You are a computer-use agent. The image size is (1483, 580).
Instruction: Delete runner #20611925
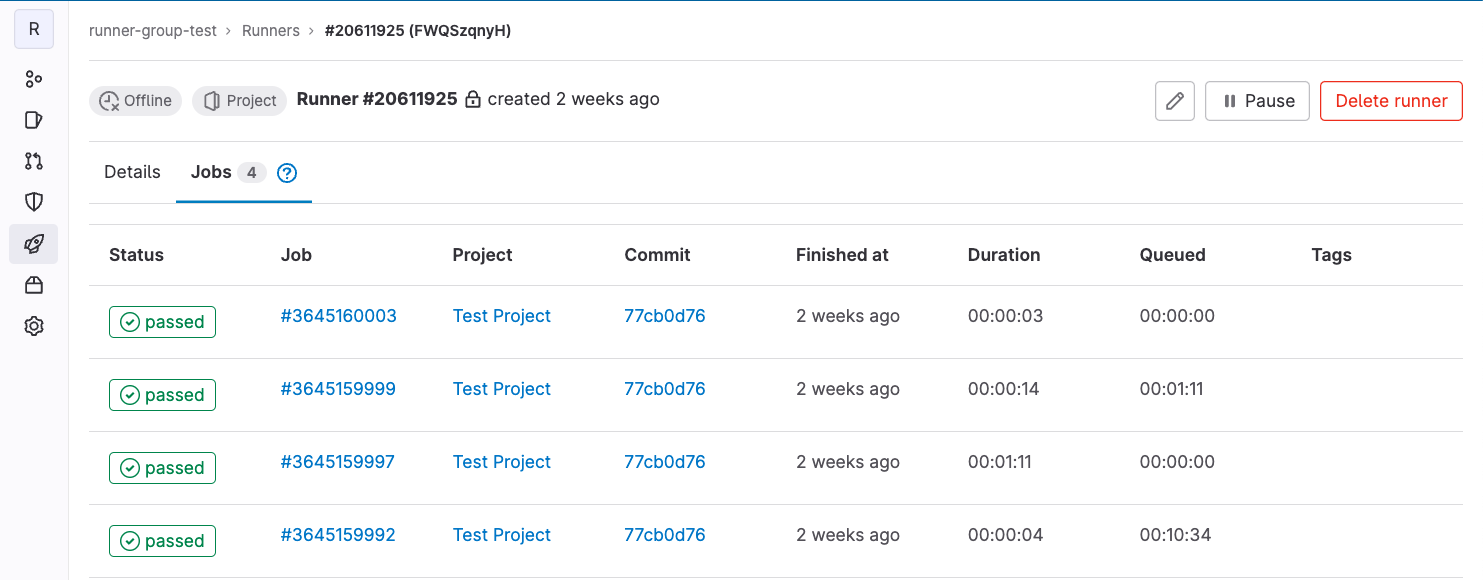[1391, 100]
